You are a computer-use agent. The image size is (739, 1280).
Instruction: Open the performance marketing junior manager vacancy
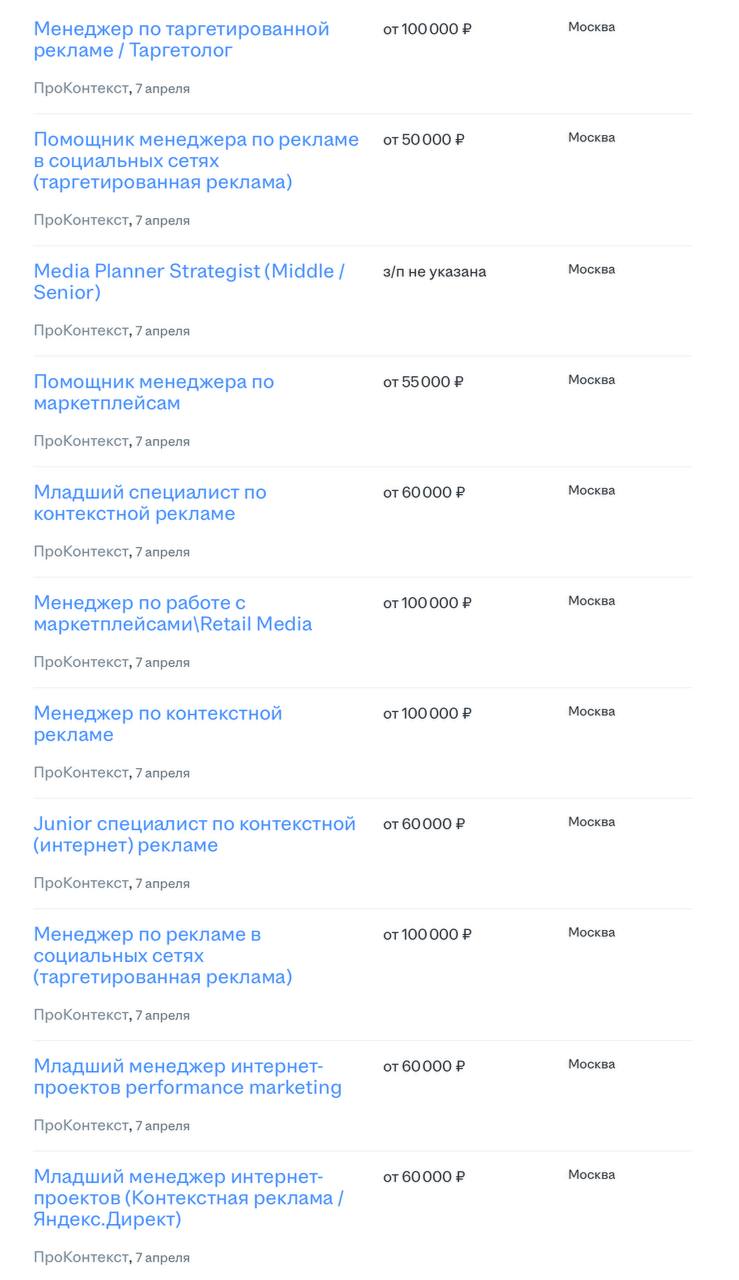pos(187,1076)
